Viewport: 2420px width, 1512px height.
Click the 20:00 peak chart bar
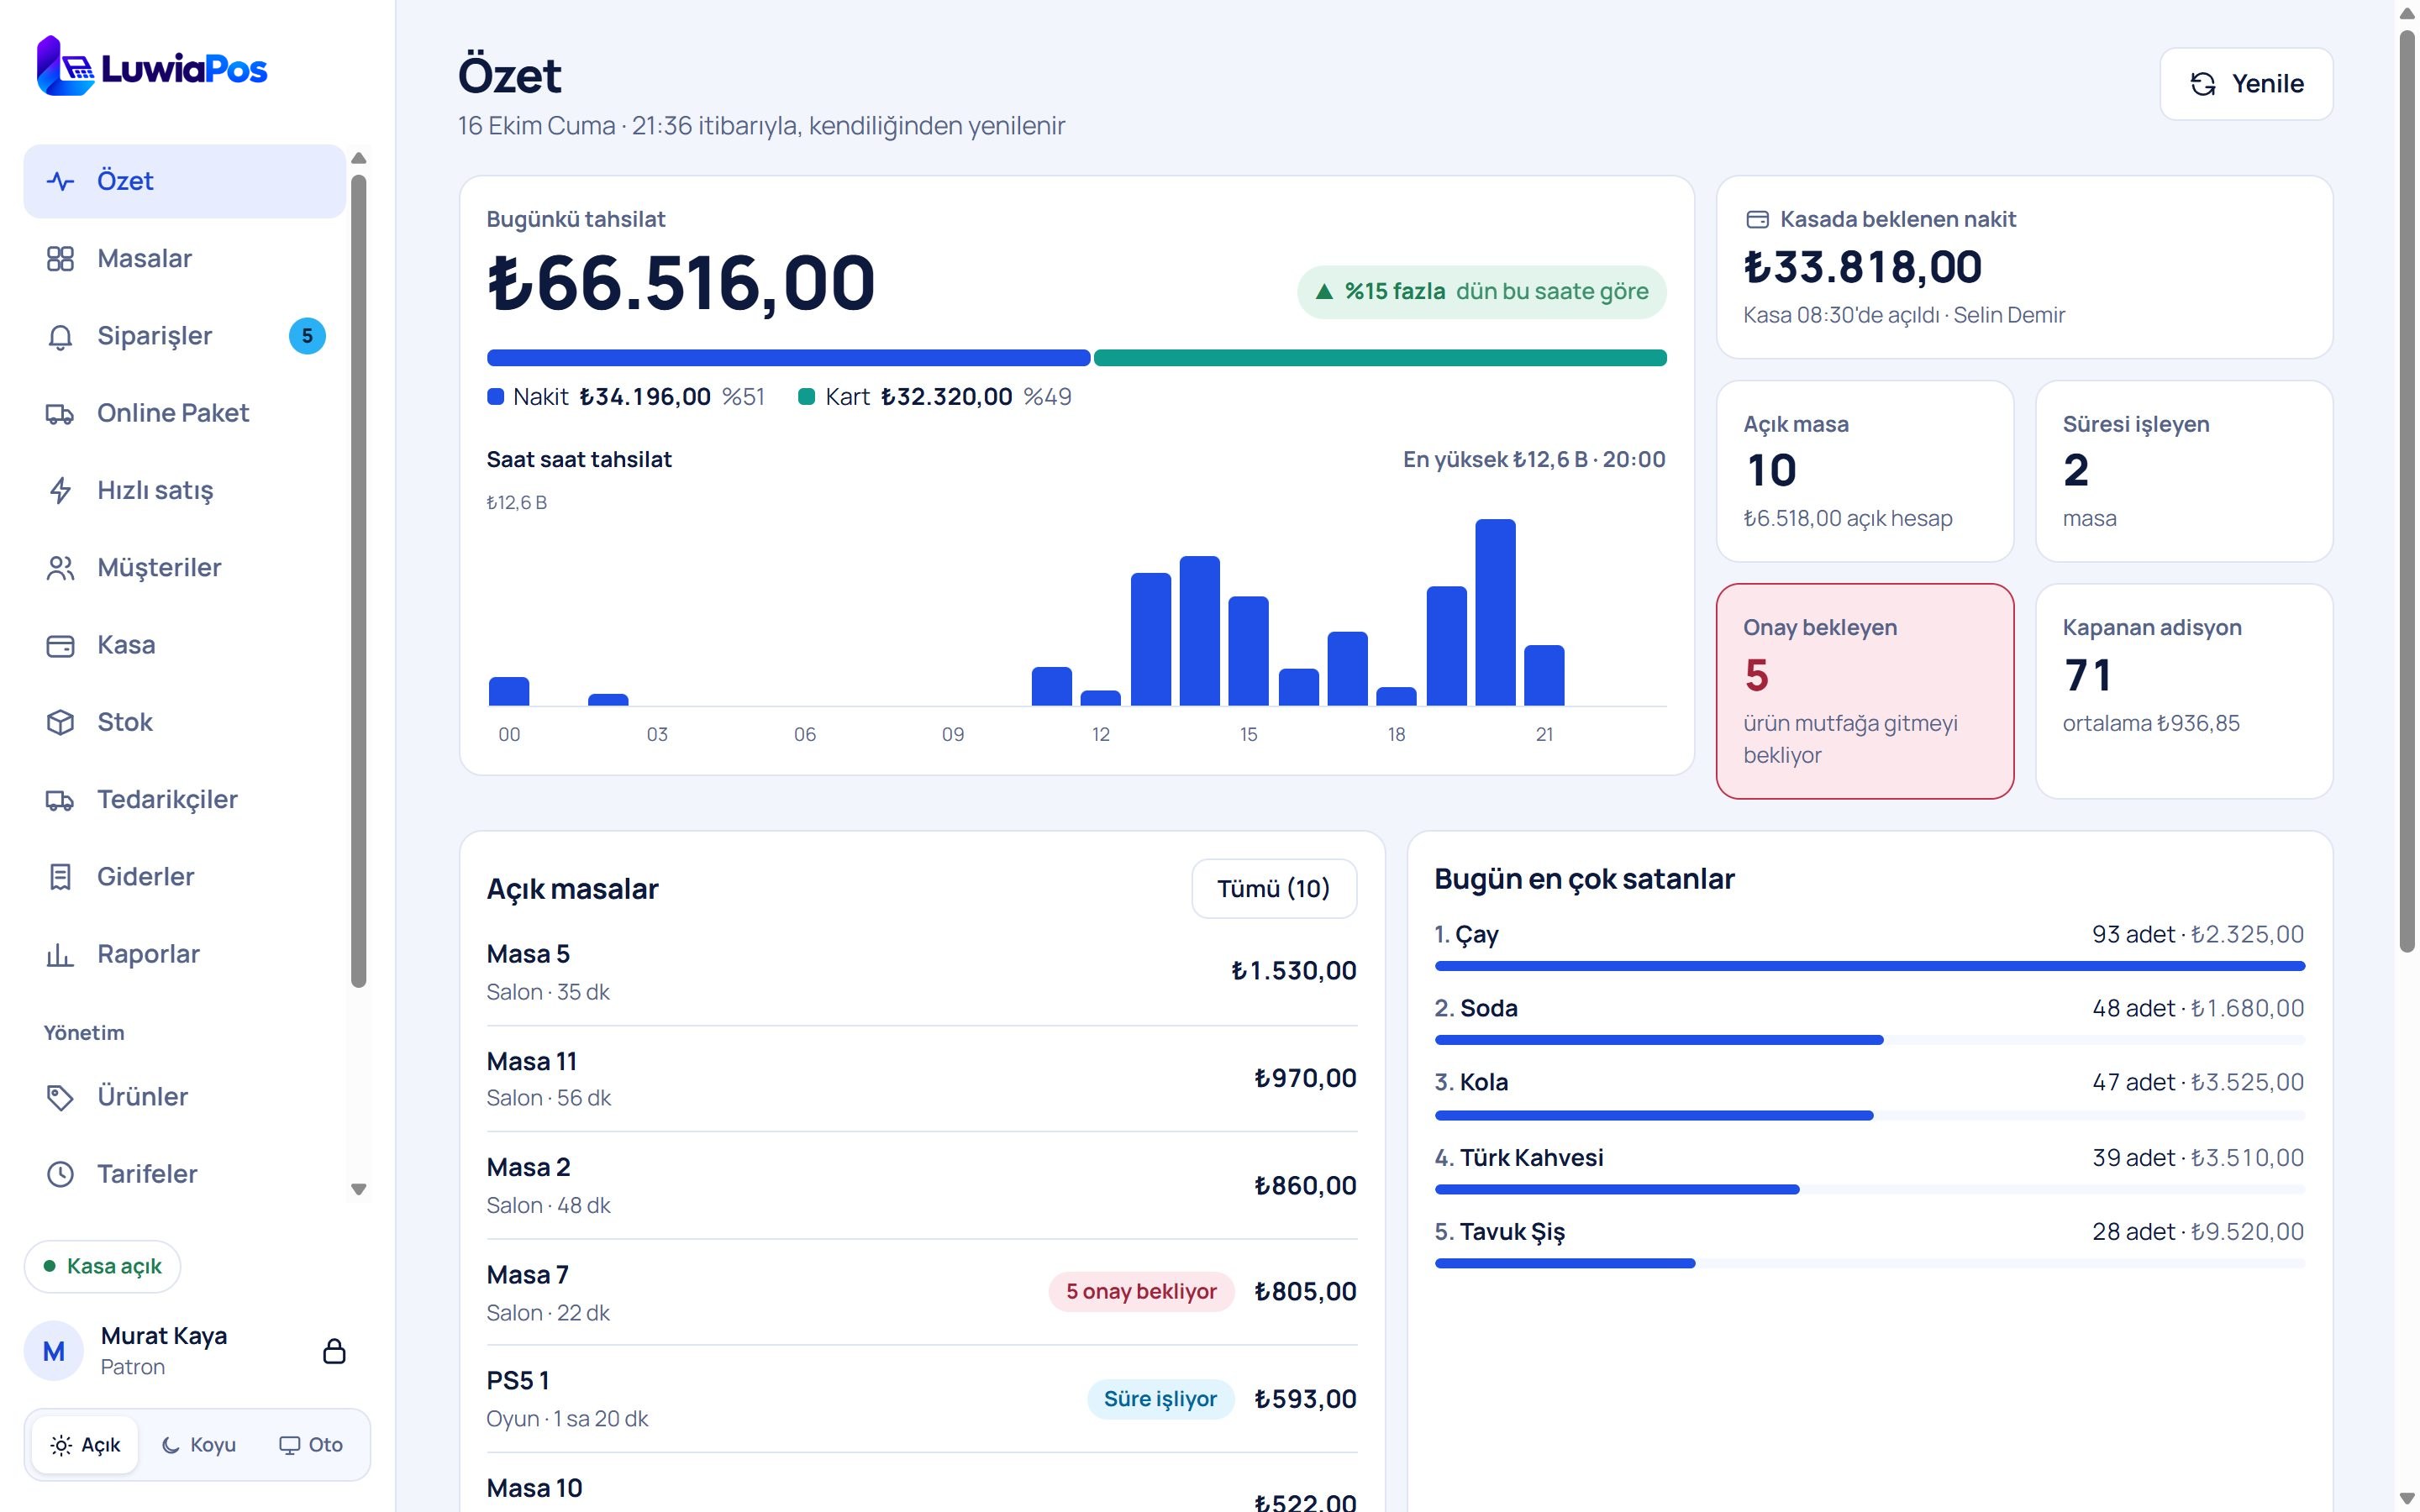pos(1495,612)
